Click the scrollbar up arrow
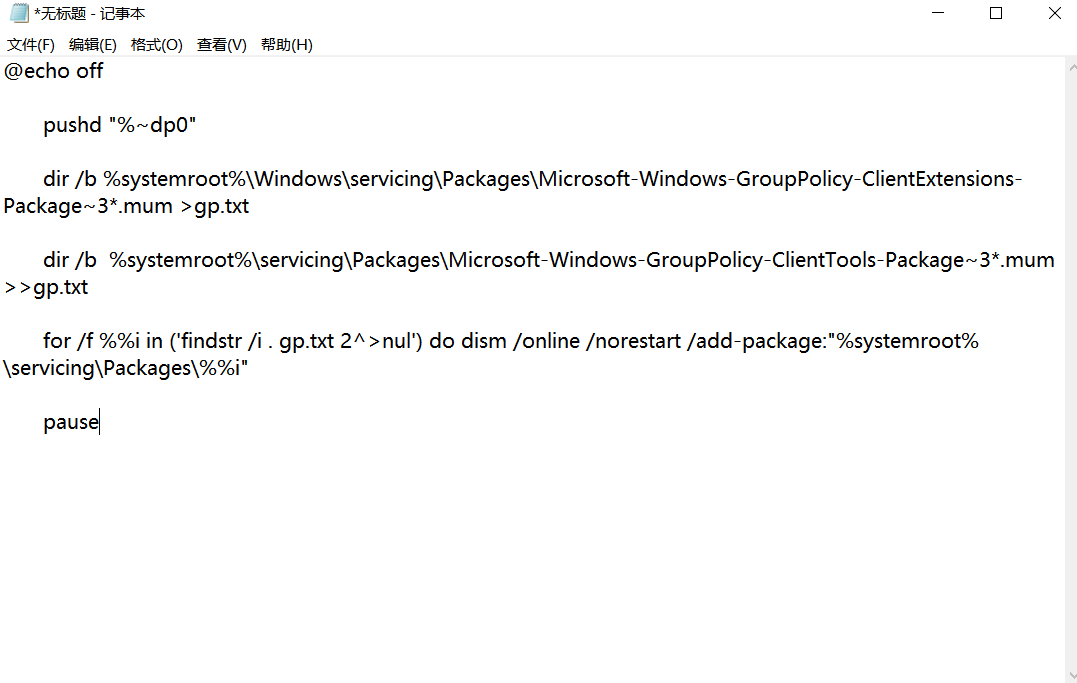Viewport: 1077px width, 683px height. point(1070,67)
